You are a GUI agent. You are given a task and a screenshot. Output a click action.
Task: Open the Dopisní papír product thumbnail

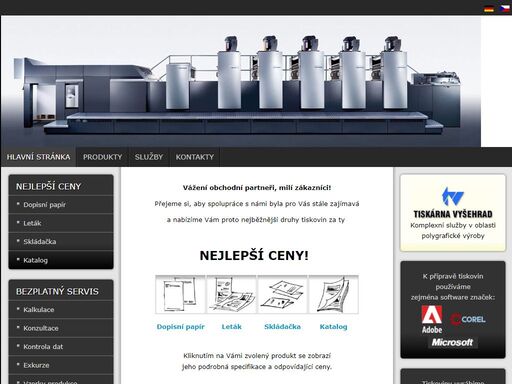pyautogui.click(x=180, y=295)
